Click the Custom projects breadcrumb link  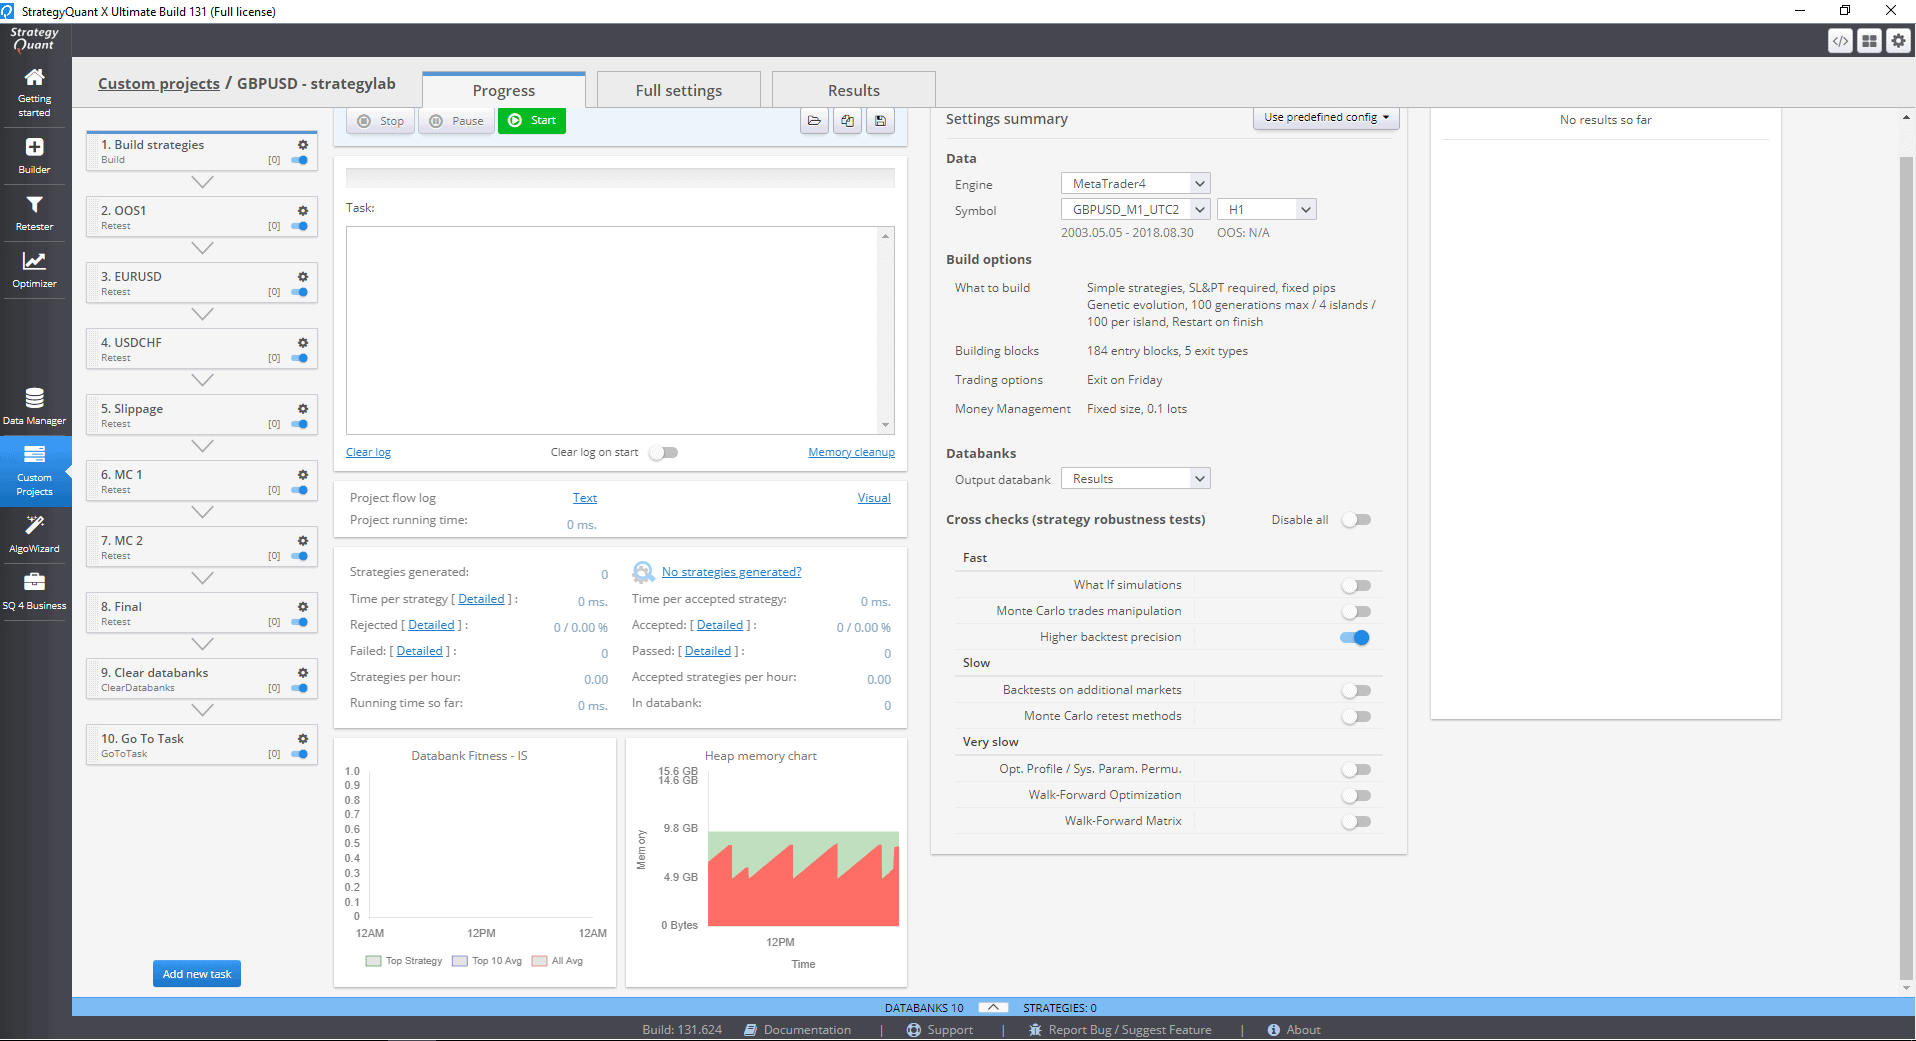point(159,84)
